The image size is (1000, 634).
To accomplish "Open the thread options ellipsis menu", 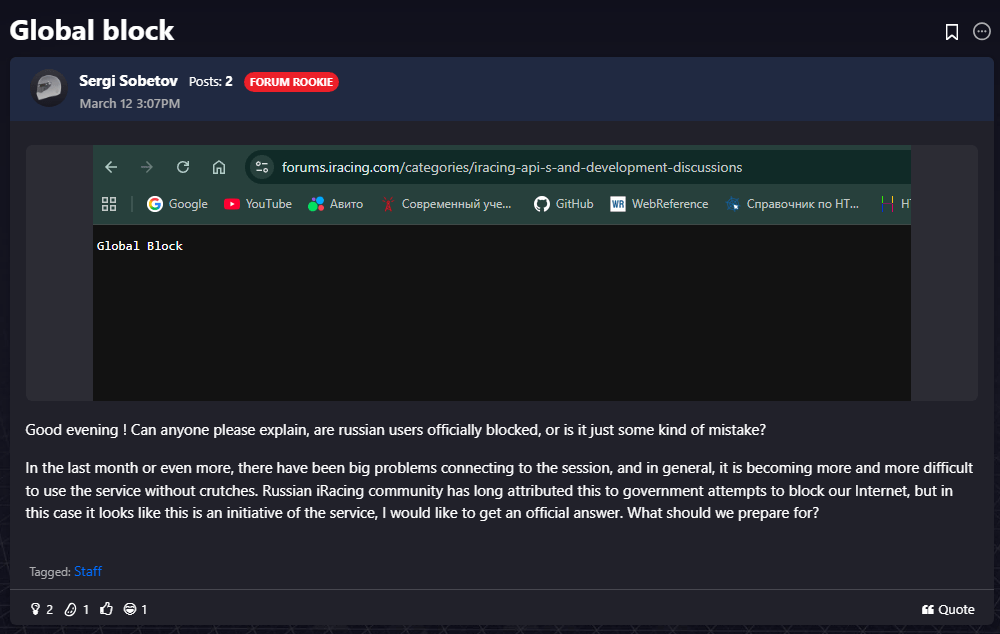I will 982,32.
